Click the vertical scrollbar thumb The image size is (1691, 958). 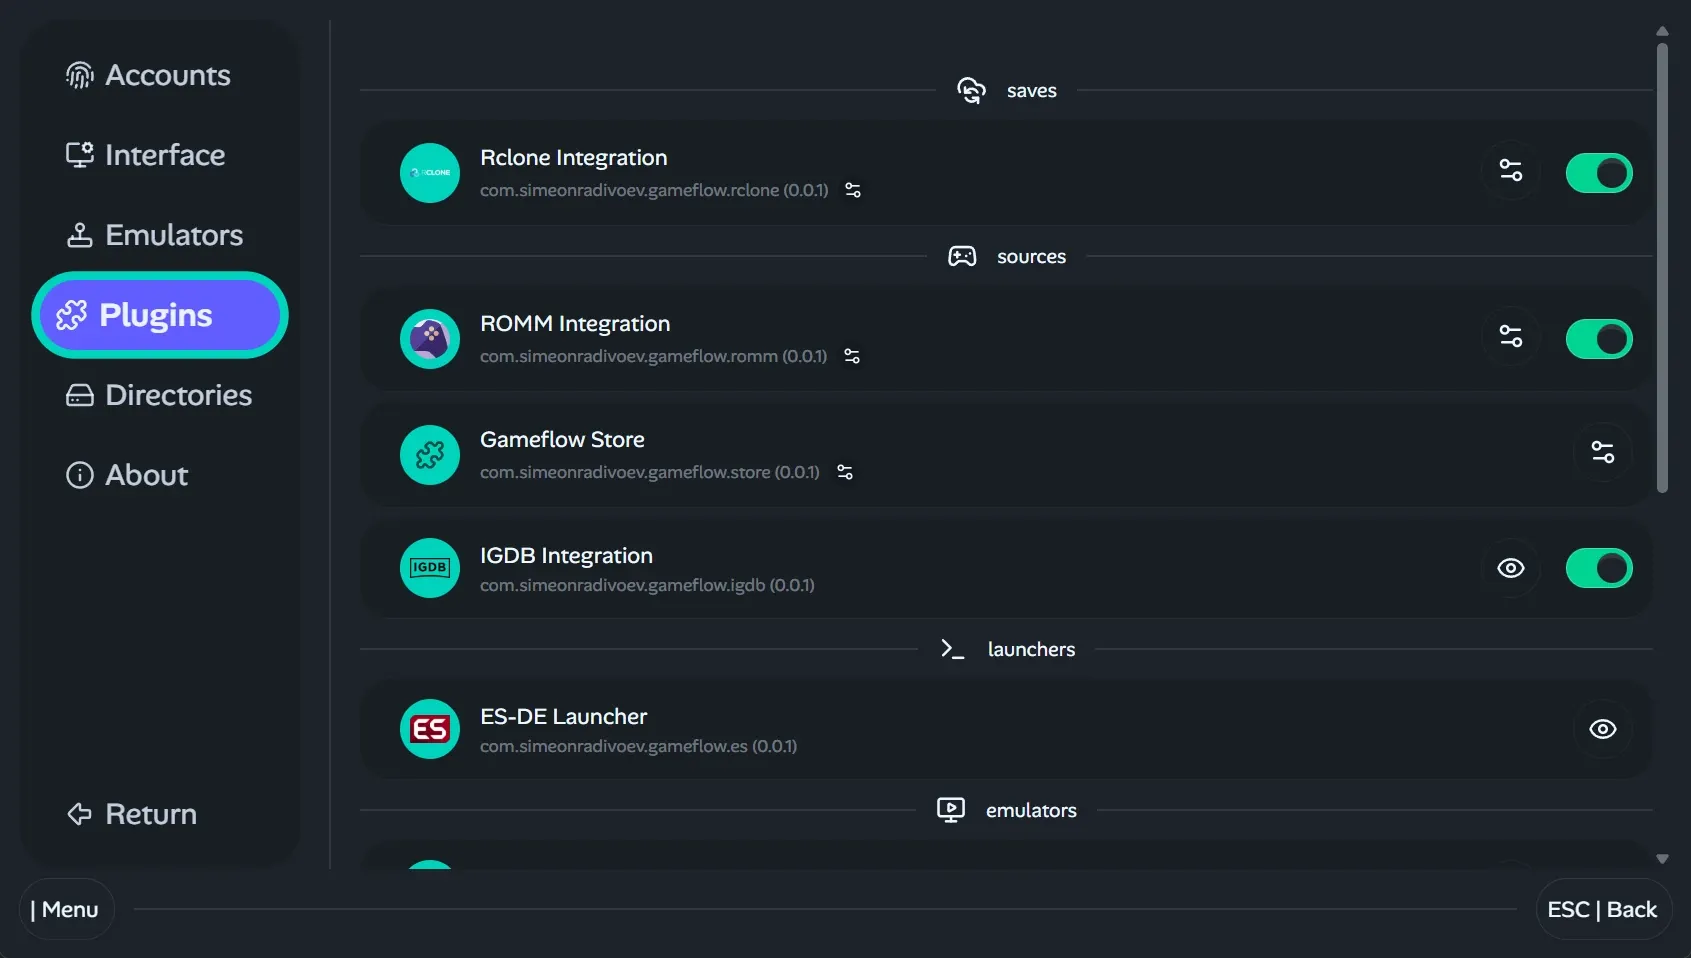(x=1662, y=268)
